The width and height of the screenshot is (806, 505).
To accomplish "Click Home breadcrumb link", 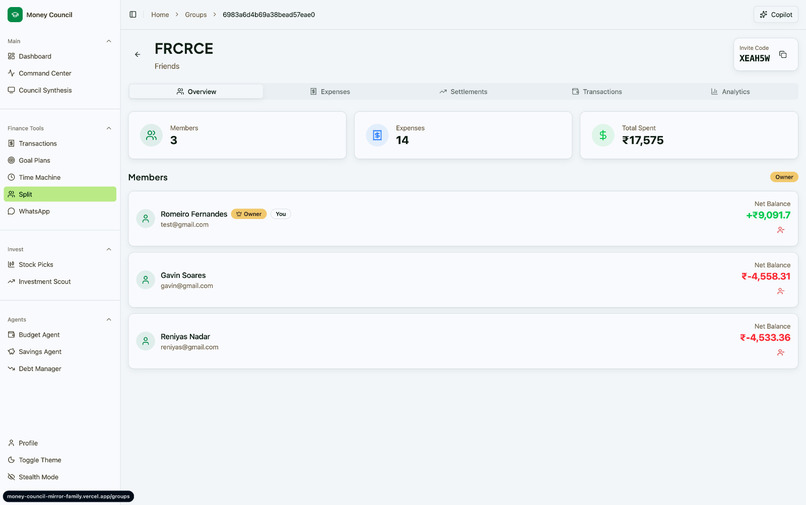I will 160,14.
